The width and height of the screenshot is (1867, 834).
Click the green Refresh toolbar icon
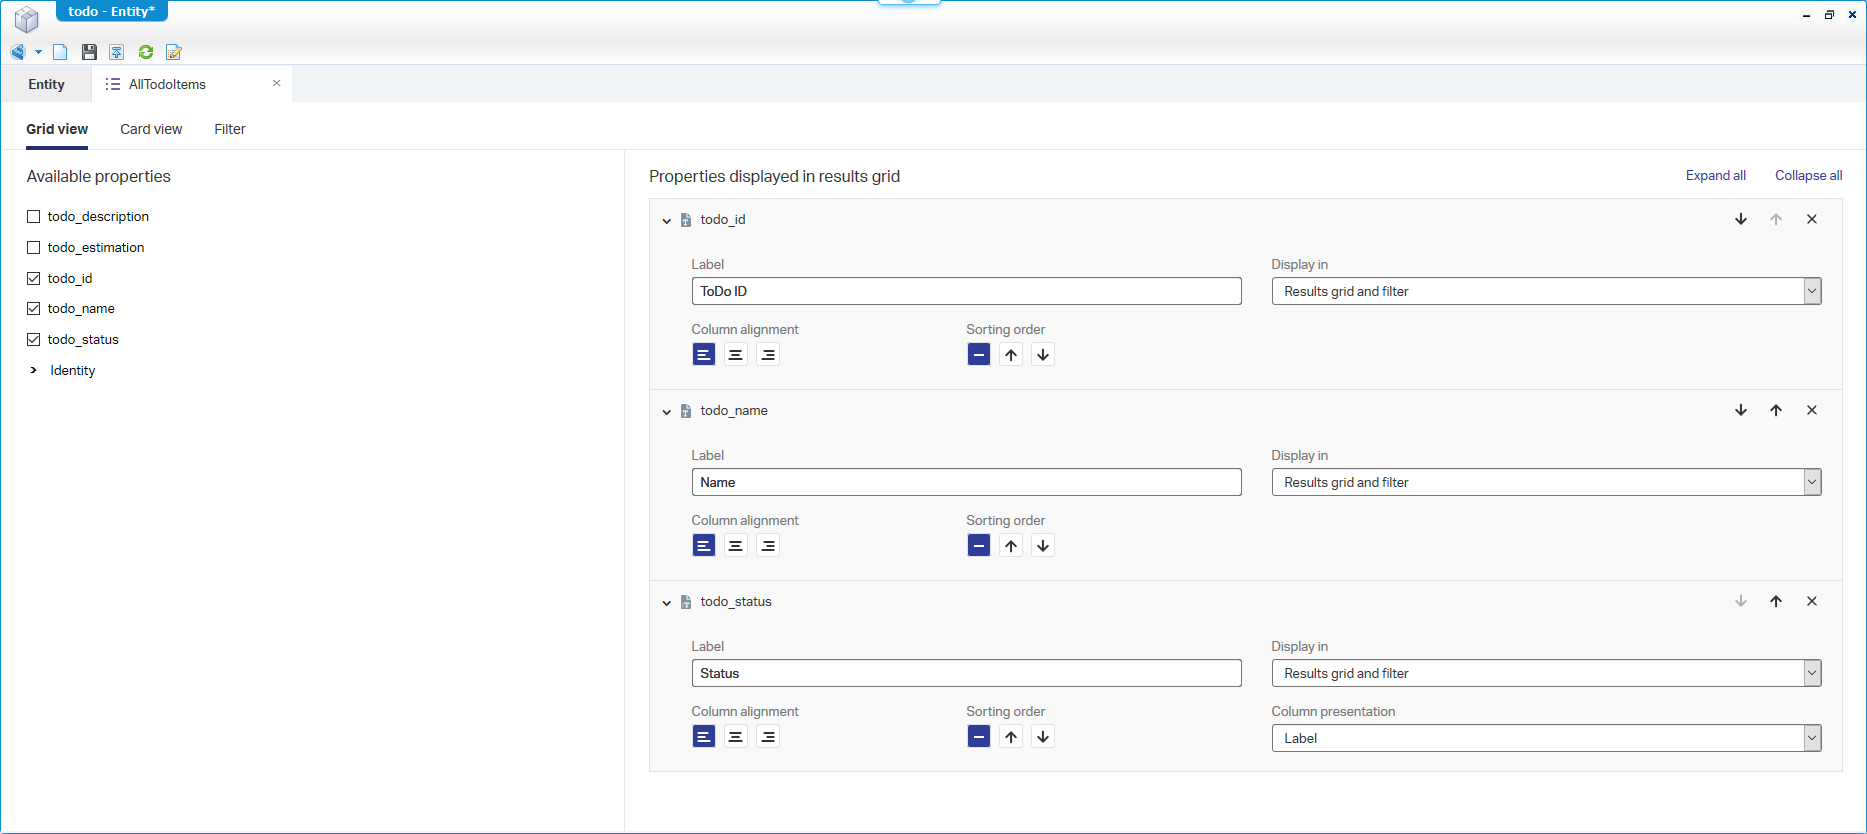click(x=146, y=52)
